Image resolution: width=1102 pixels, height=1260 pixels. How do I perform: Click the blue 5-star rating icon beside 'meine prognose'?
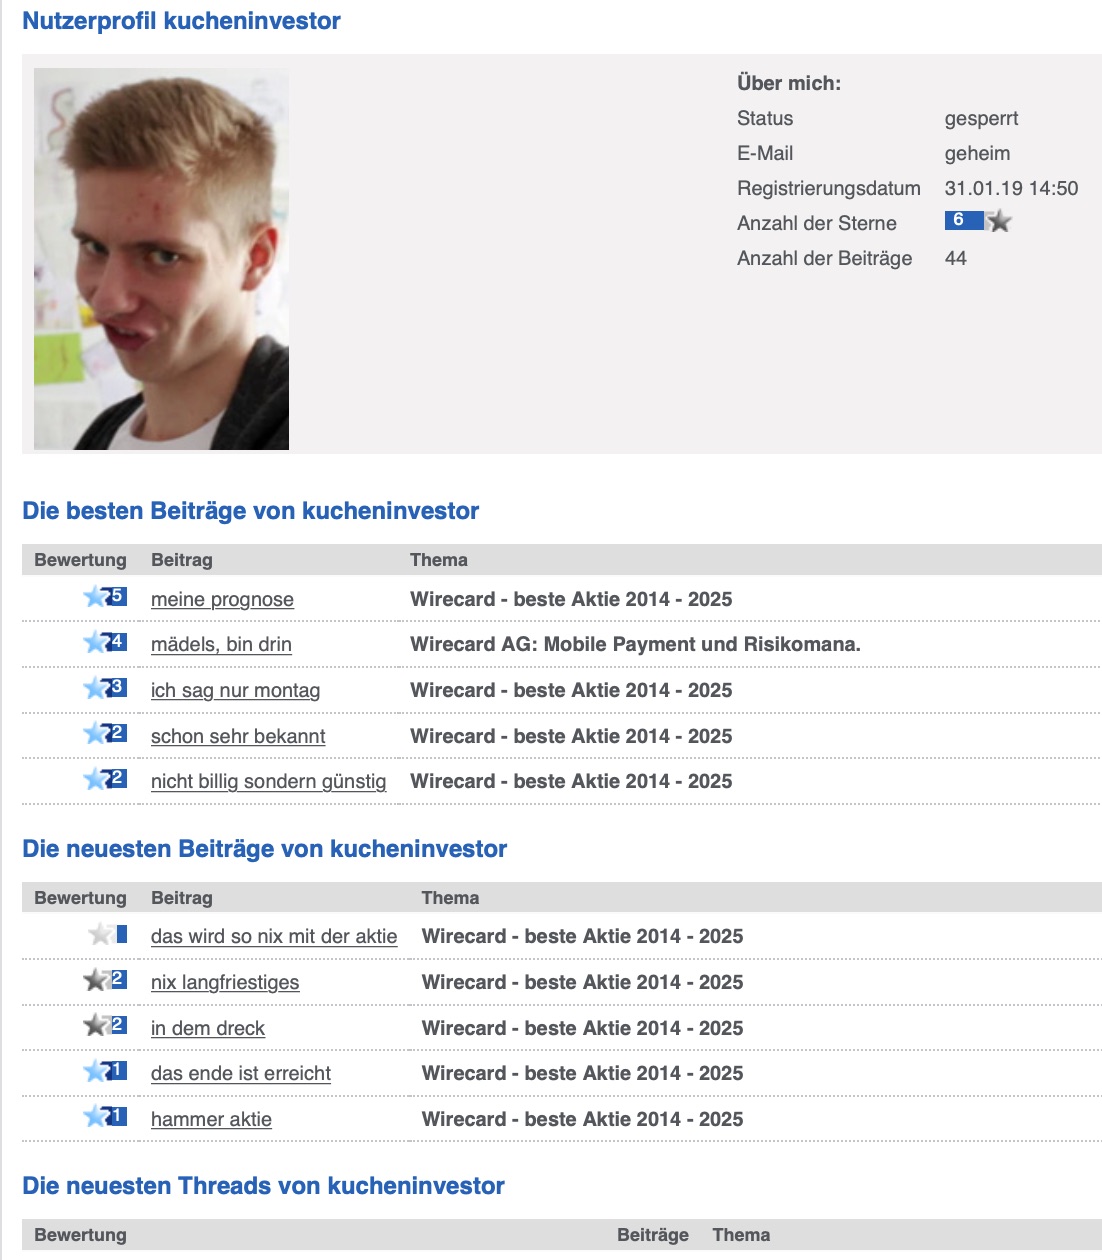103,597
